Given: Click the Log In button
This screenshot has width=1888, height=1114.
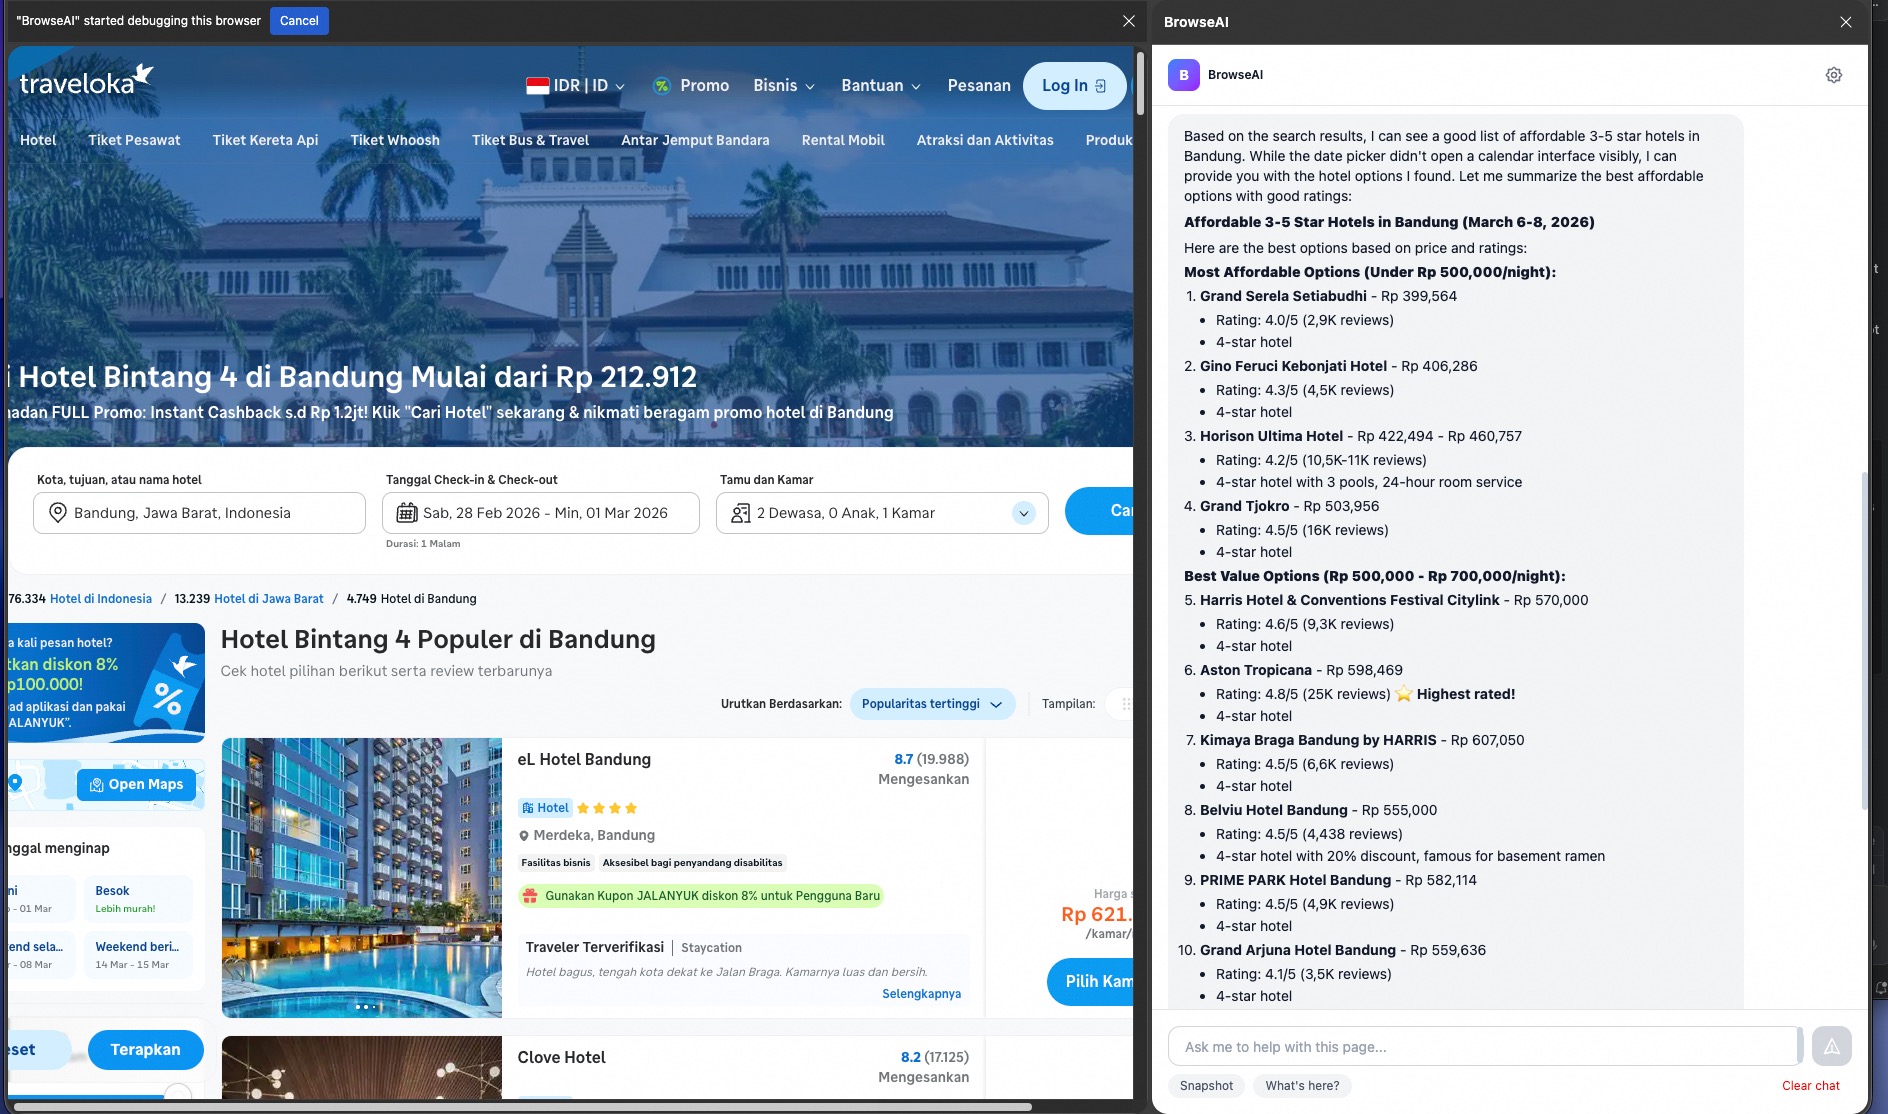Looking at the screenshot, I should (x=1074, y=86).
